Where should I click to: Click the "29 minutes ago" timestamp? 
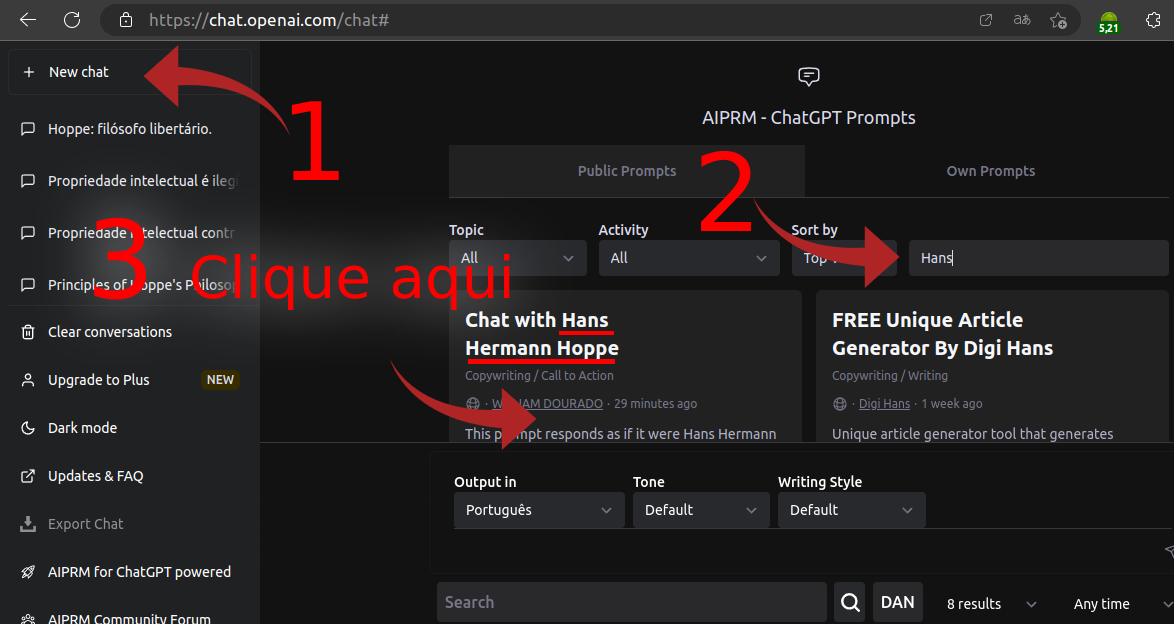(655, 403)
